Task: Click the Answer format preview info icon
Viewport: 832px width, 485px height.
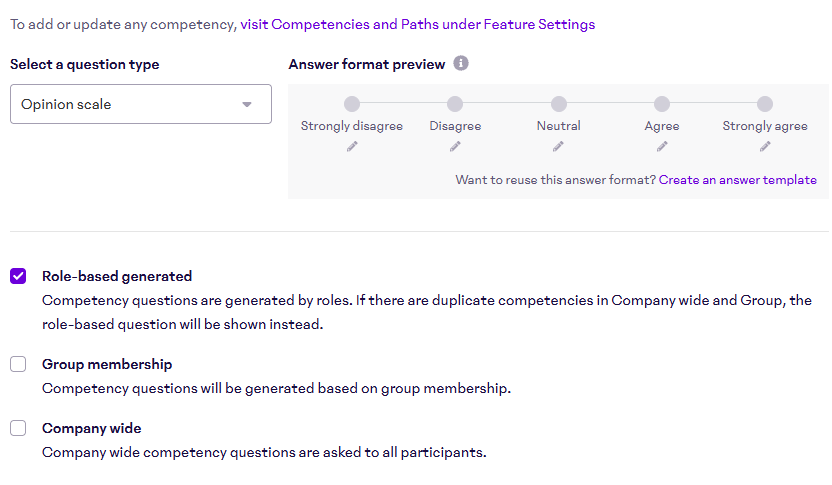Action: [x=461, y=64]
